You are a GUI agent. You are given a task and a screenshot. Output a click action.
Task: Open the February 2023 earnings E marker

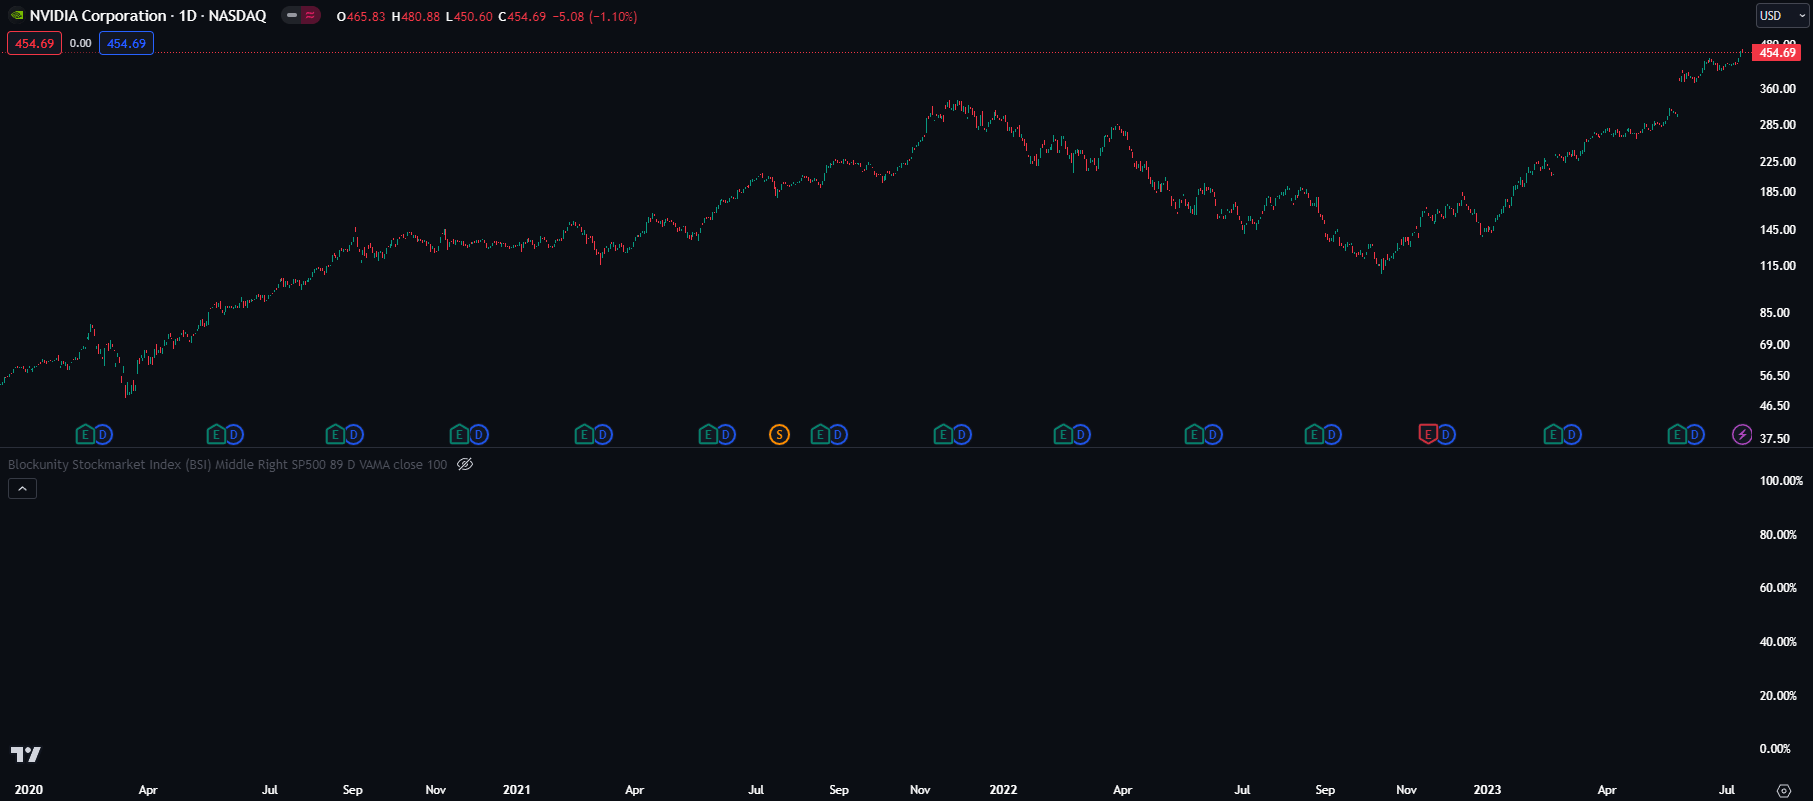[1553, 435]
